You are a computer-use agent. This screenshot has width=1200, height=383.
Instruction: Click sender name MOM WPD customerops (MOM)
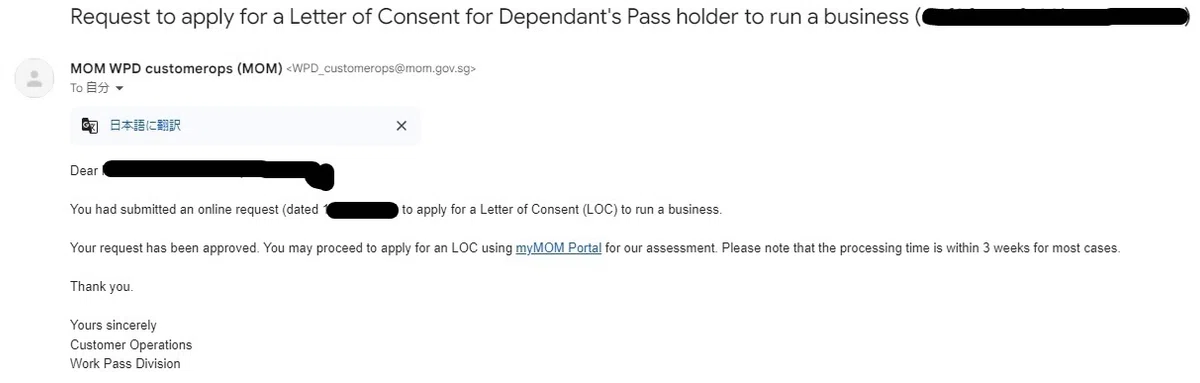[176, 68]
